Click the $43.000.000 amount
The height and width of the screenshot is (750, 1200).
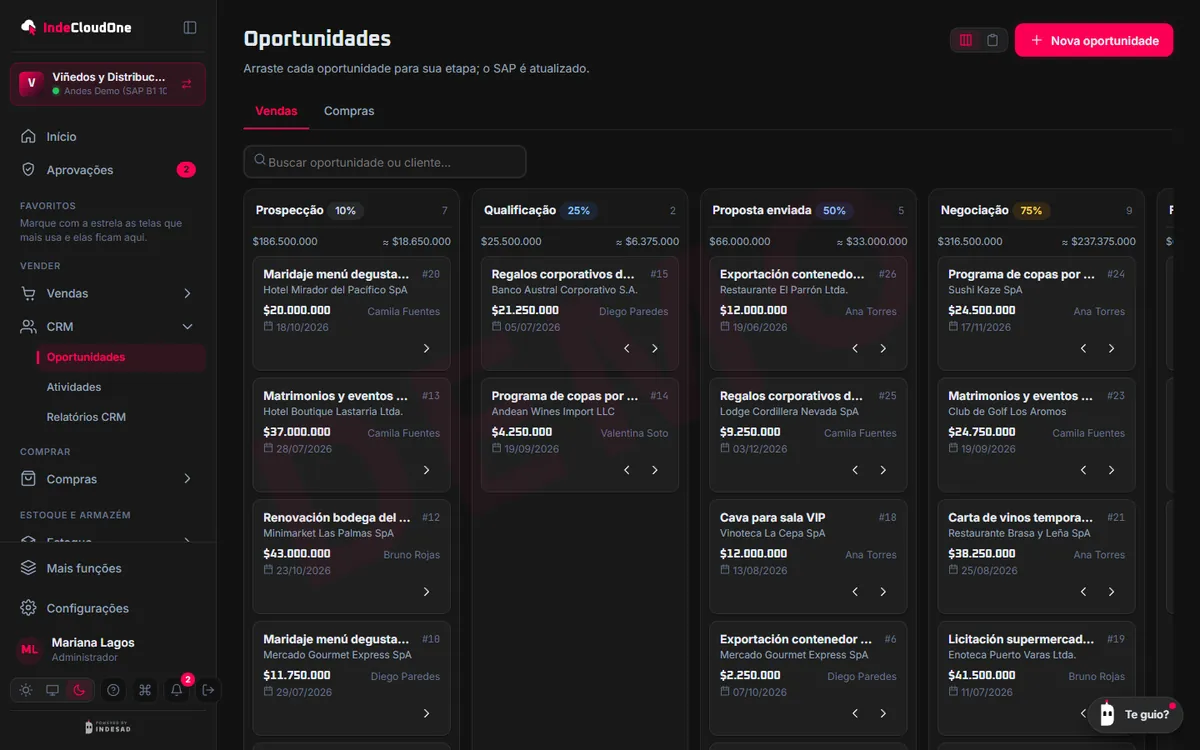click(297, 553)
